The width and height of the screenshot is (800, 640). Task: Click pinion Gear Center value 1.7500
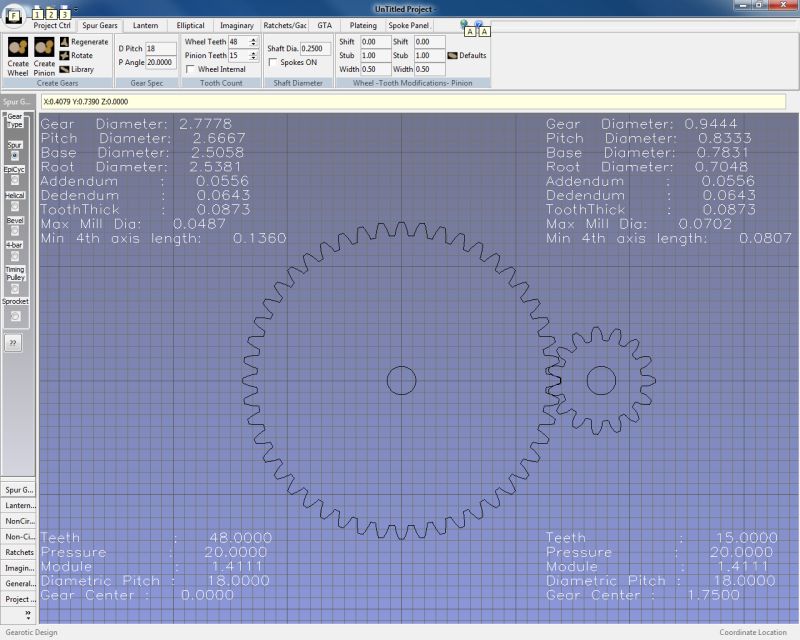click(713, 595)
